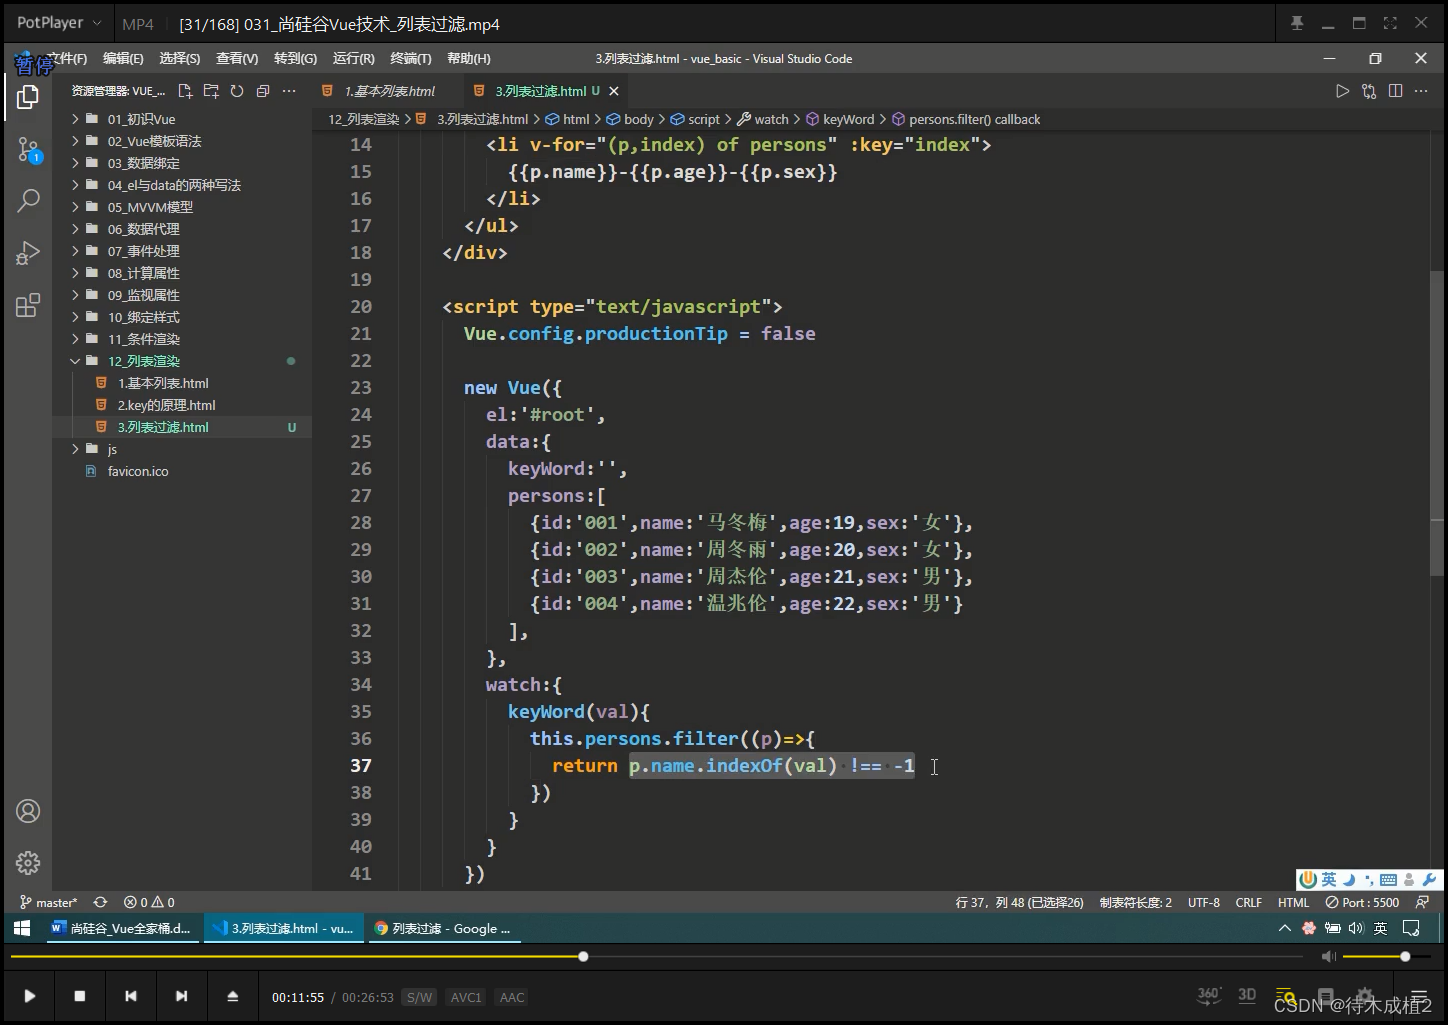Click the watch segment in the breadcrumb
Image resolution: width=1448 pixels, height=1025 pixels.
[763, 119]
